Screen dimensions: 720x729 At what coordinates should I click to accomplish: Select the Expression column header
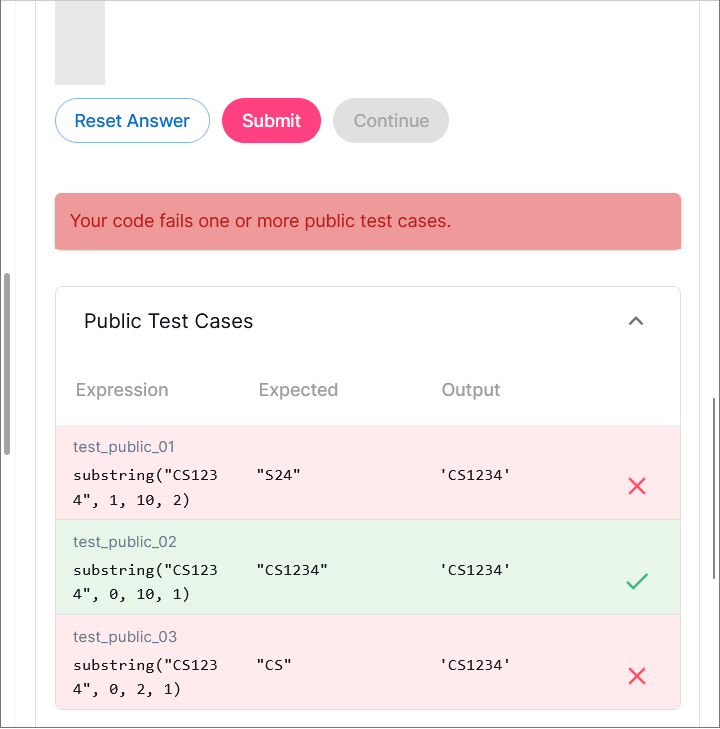coord(122,390)
